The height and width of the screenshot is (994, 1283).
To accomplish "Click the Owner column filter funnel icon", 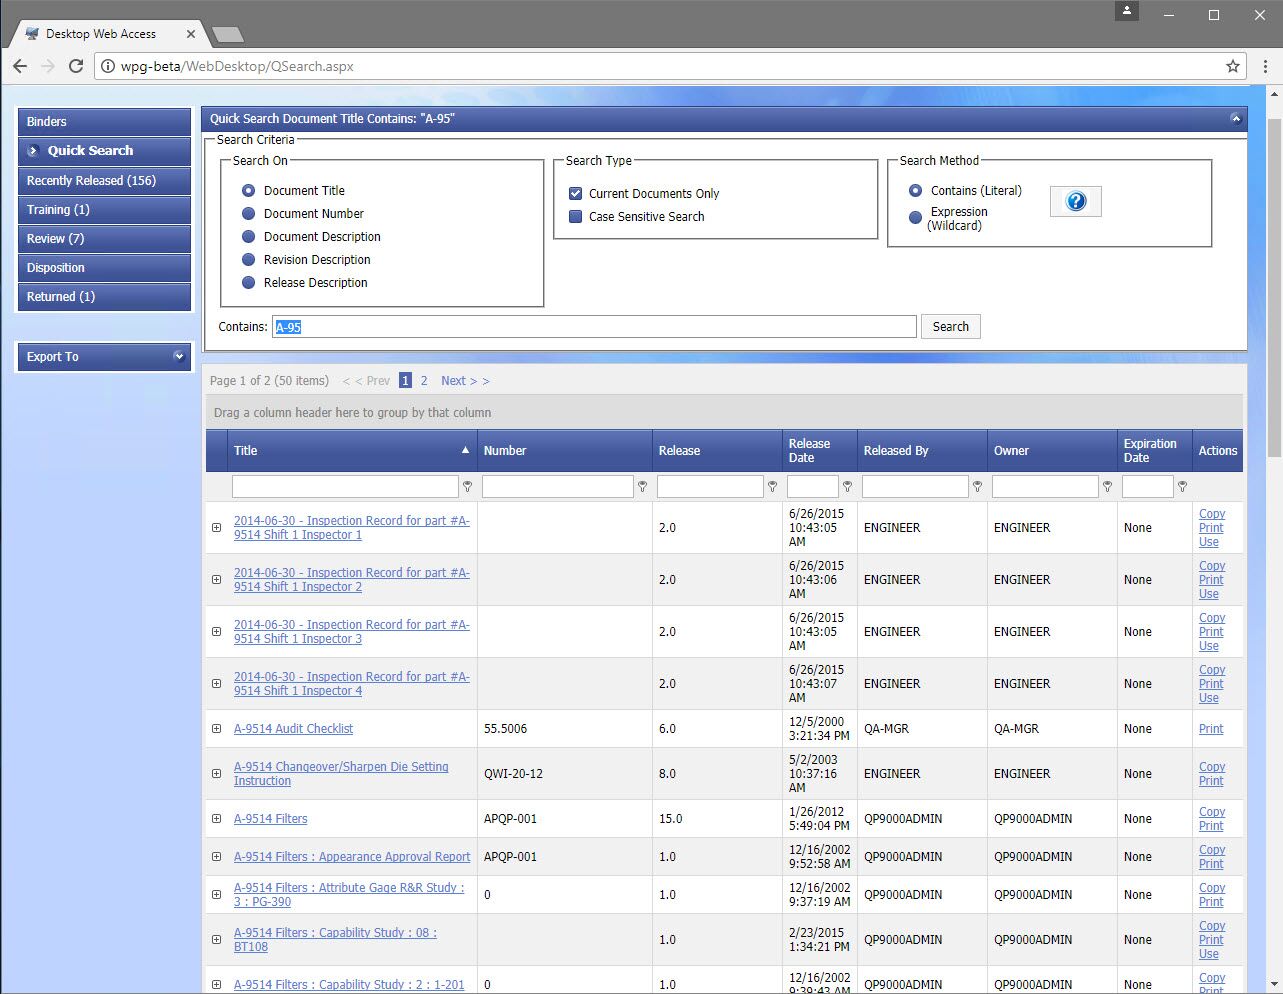I will point(1107,486).
